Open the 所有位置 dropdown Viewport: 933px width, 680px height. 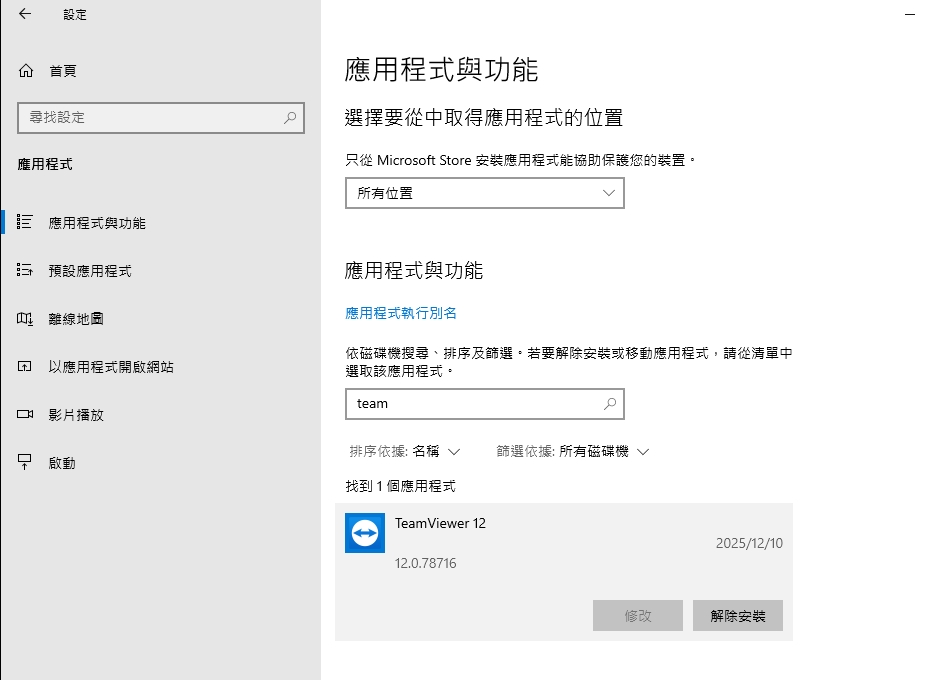click(484, 193)
